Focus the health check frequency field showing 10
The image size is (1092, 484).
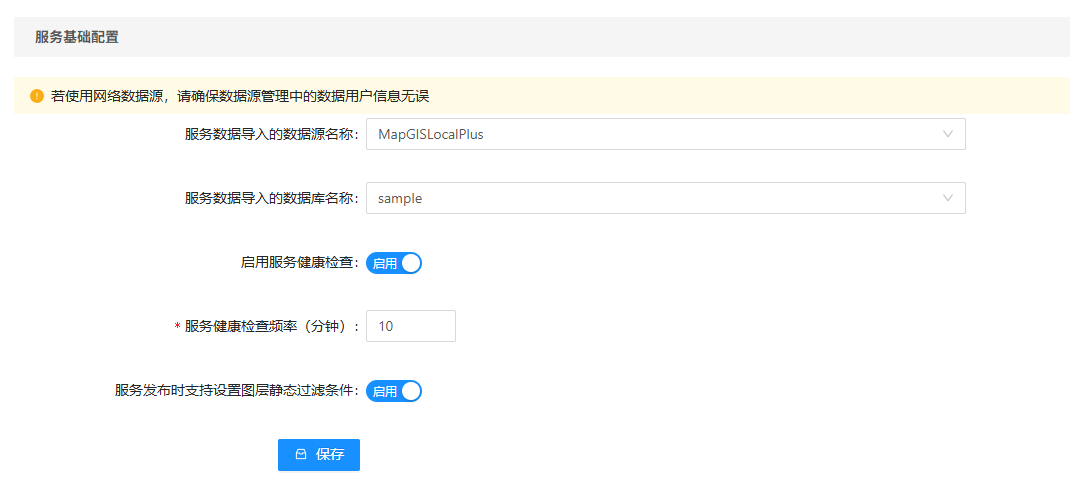410,326
